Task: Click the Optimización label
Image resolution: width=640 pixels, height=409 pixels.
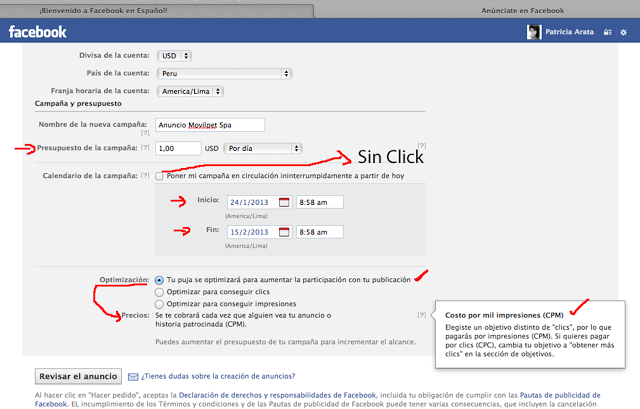Action: tap(124, 280)
